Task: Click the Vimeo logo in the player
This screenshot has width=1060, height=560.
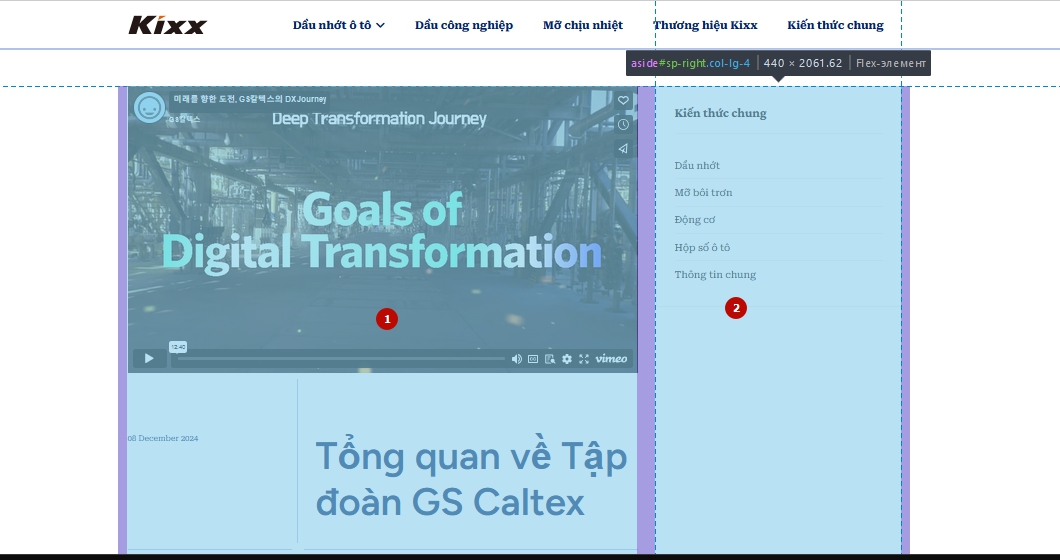Action: [611, 359]
